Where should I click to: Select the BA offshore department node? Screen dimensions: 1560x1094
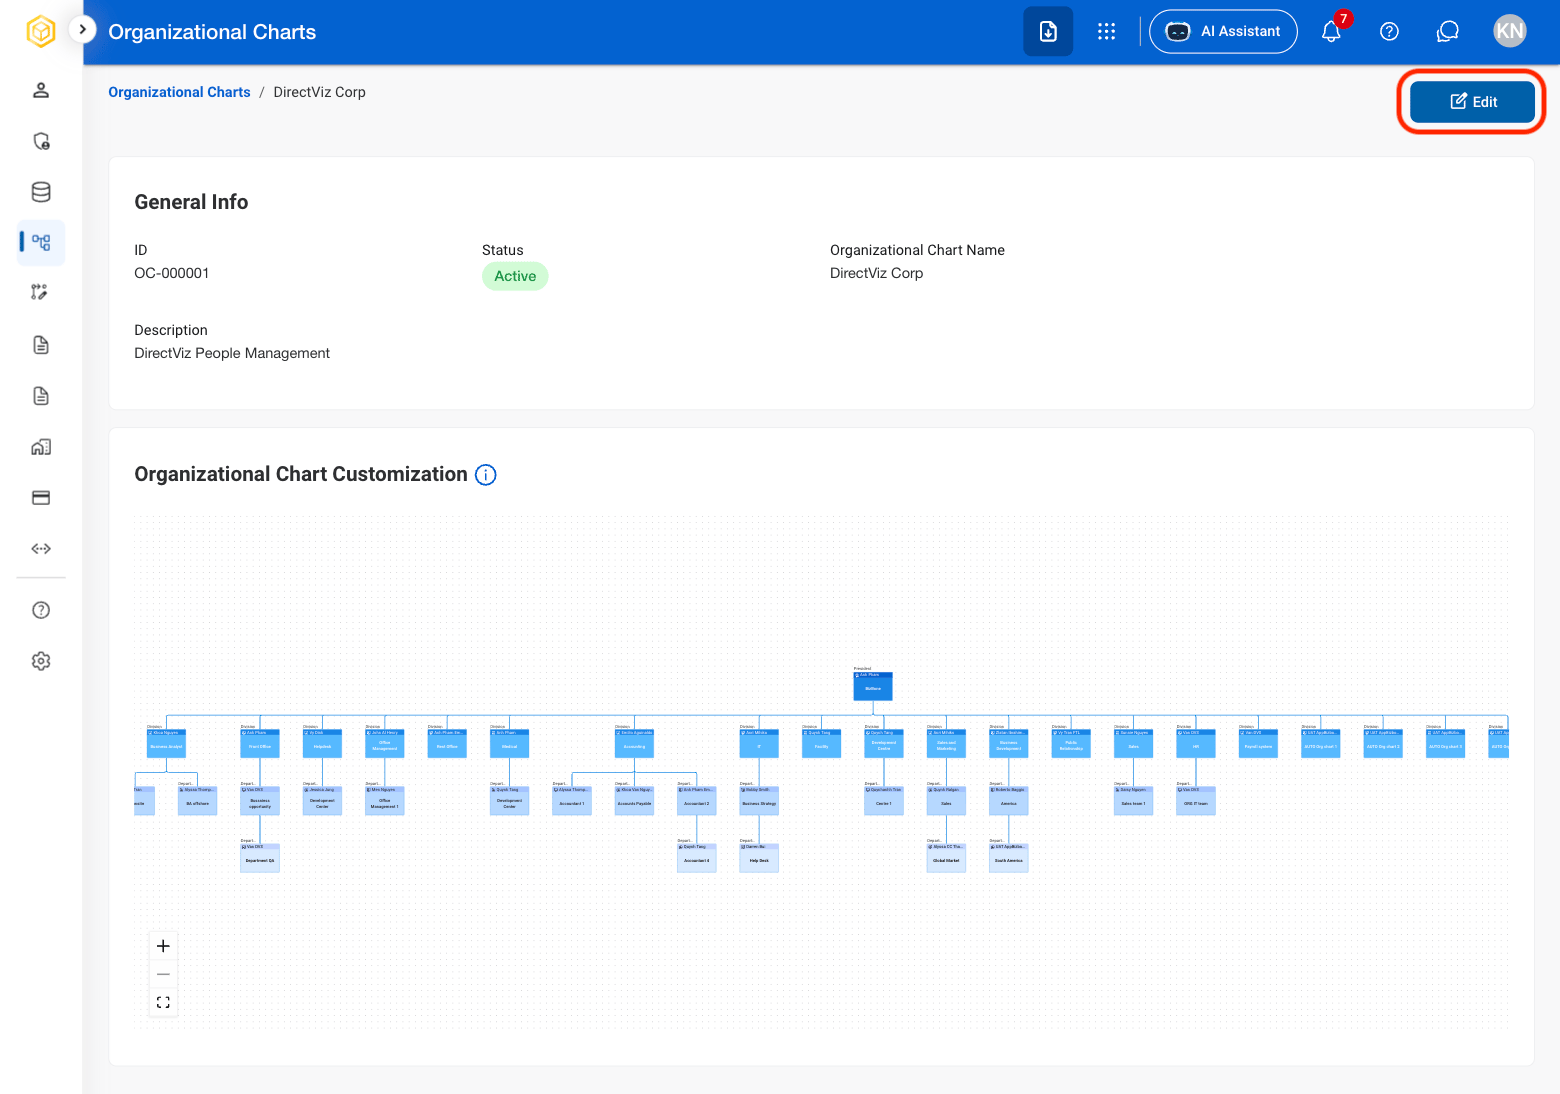pos(197,800)
